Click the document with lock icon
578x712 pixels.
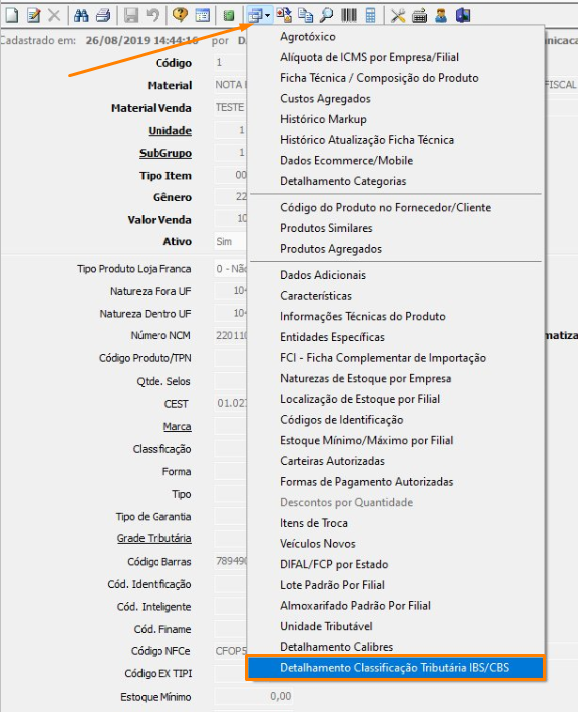click(284, 15)
